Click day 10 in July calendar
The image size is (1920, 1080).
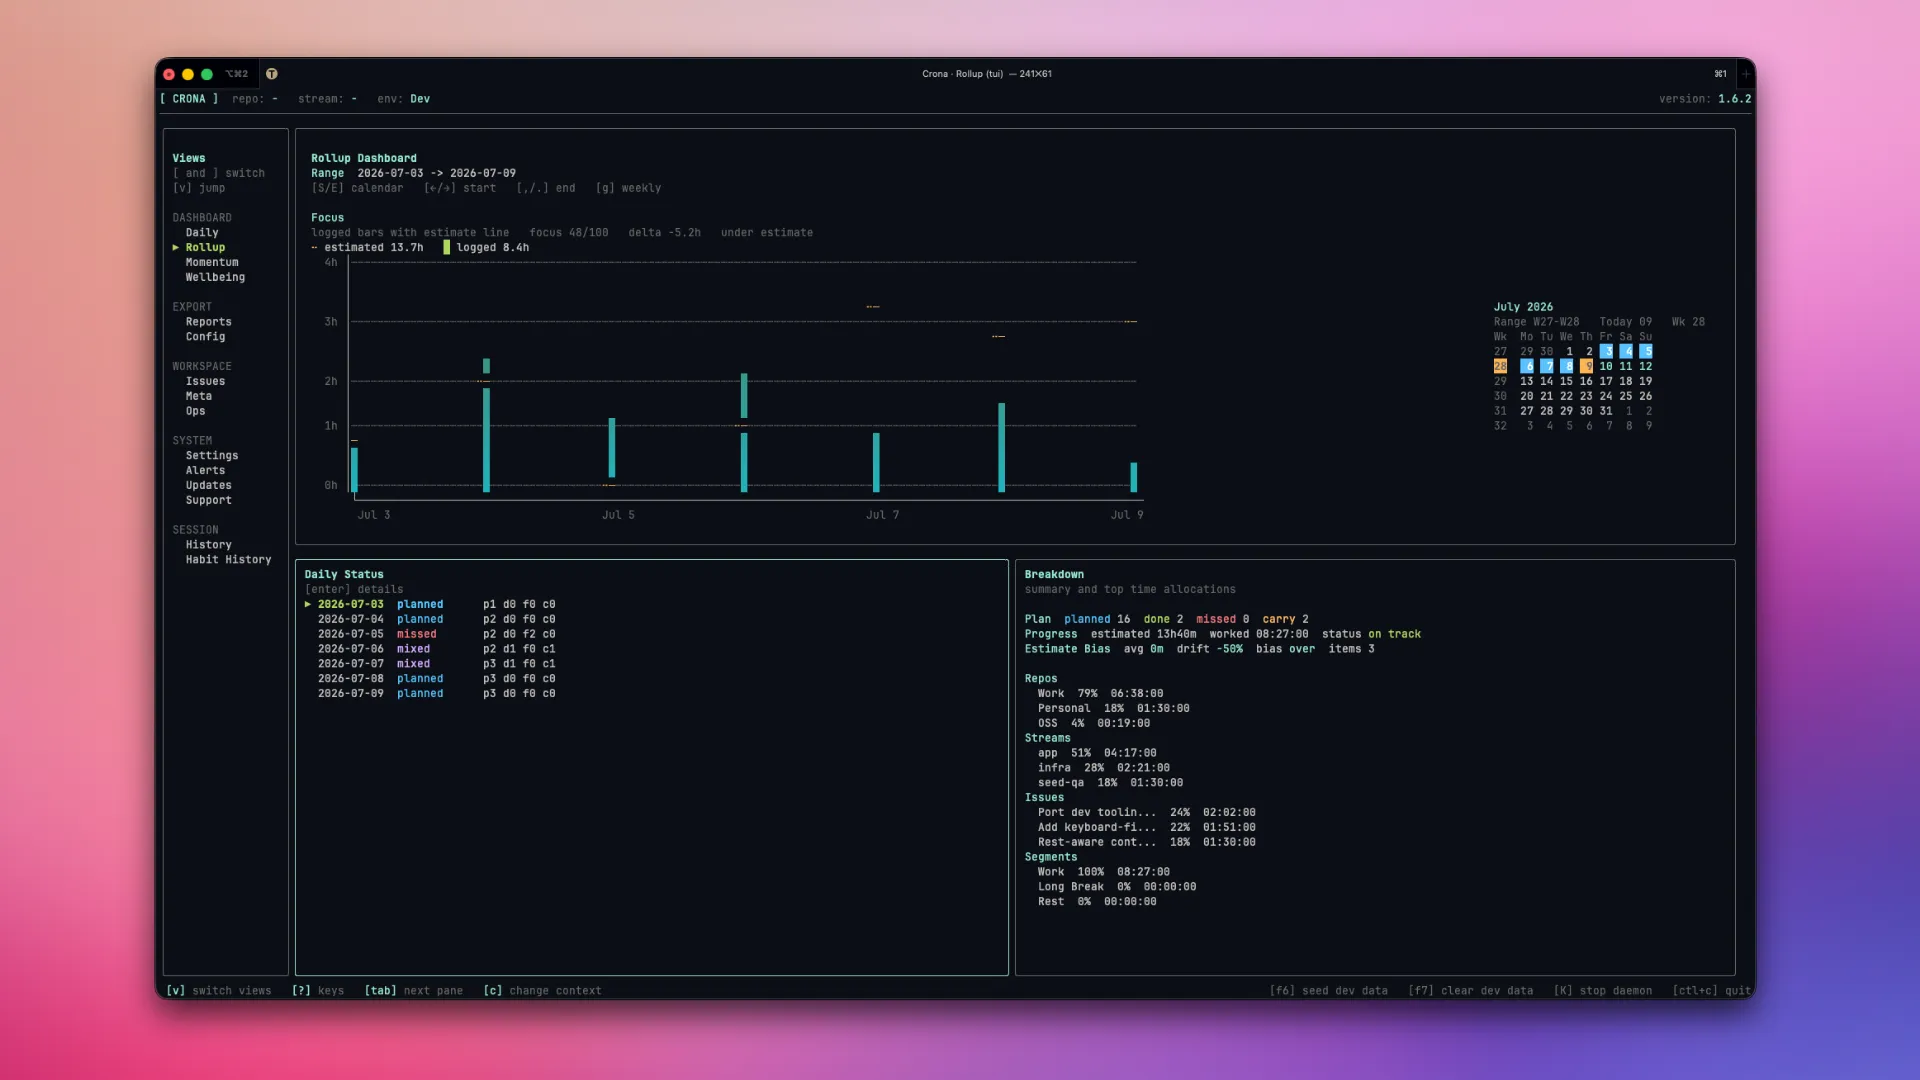1605,367
